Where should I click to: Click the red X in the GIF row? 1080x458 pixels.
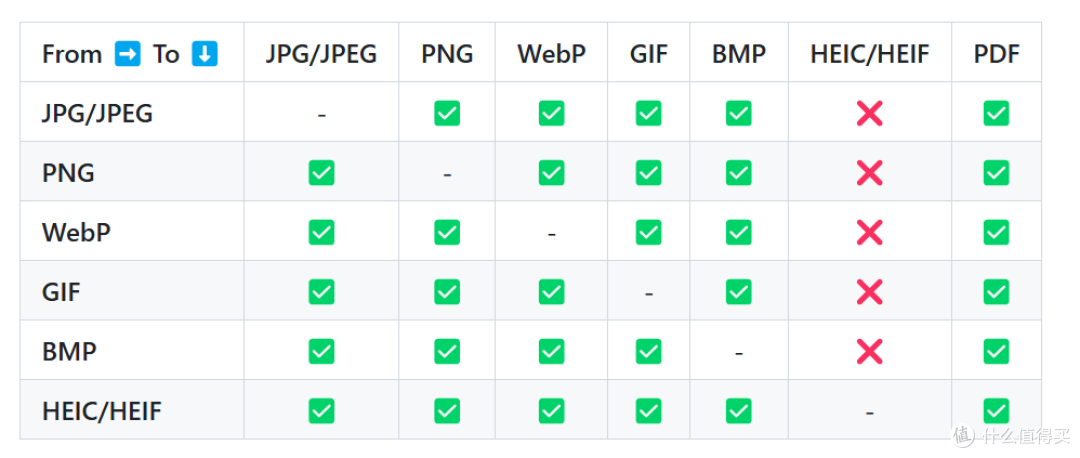coord(870,292)
